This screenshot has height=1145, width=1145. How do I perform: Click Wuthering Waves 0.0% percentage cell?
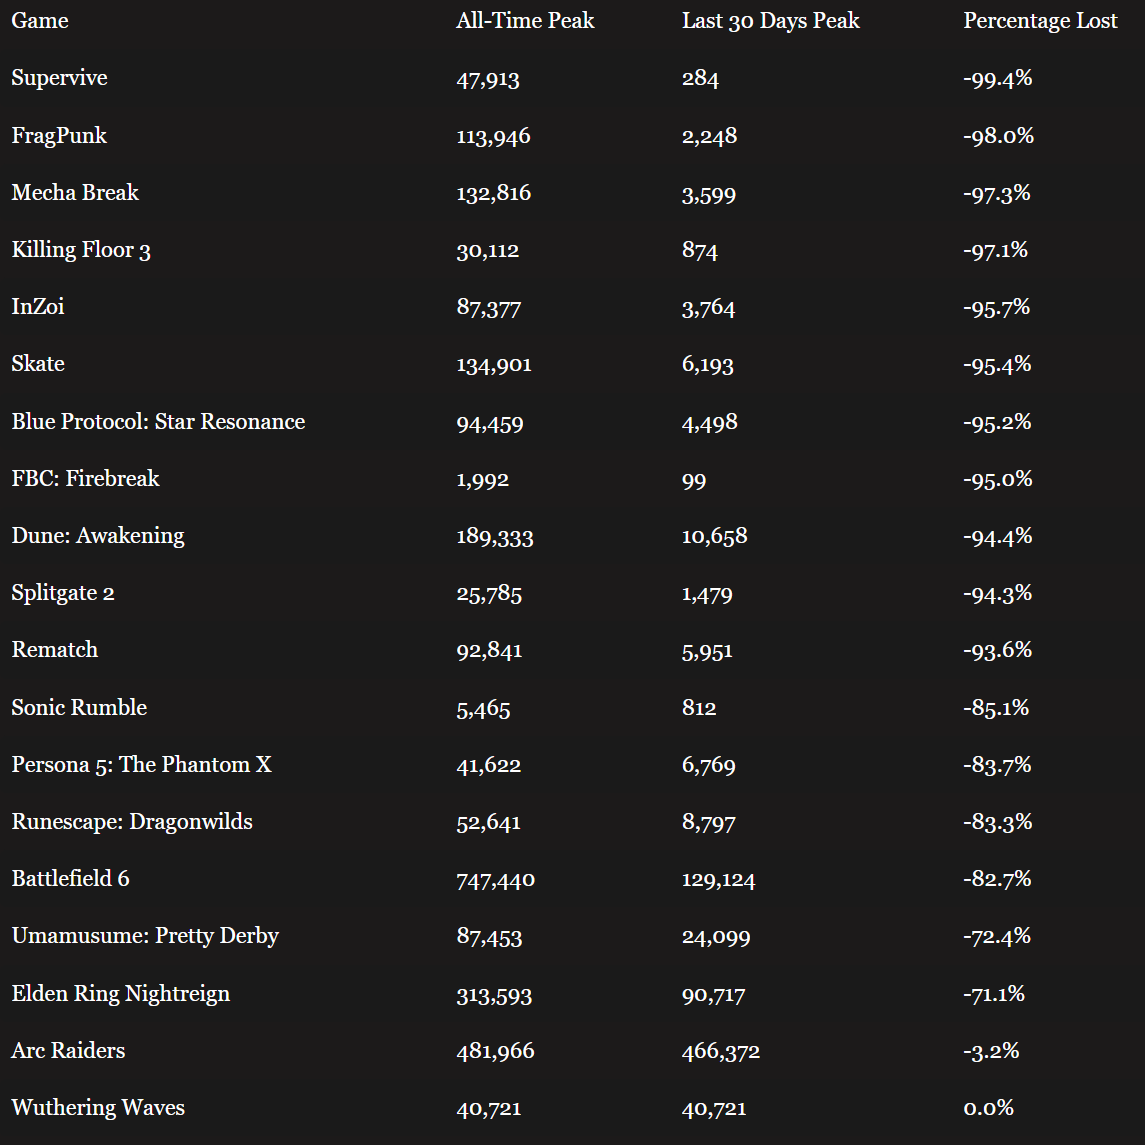pos(988,1108)
